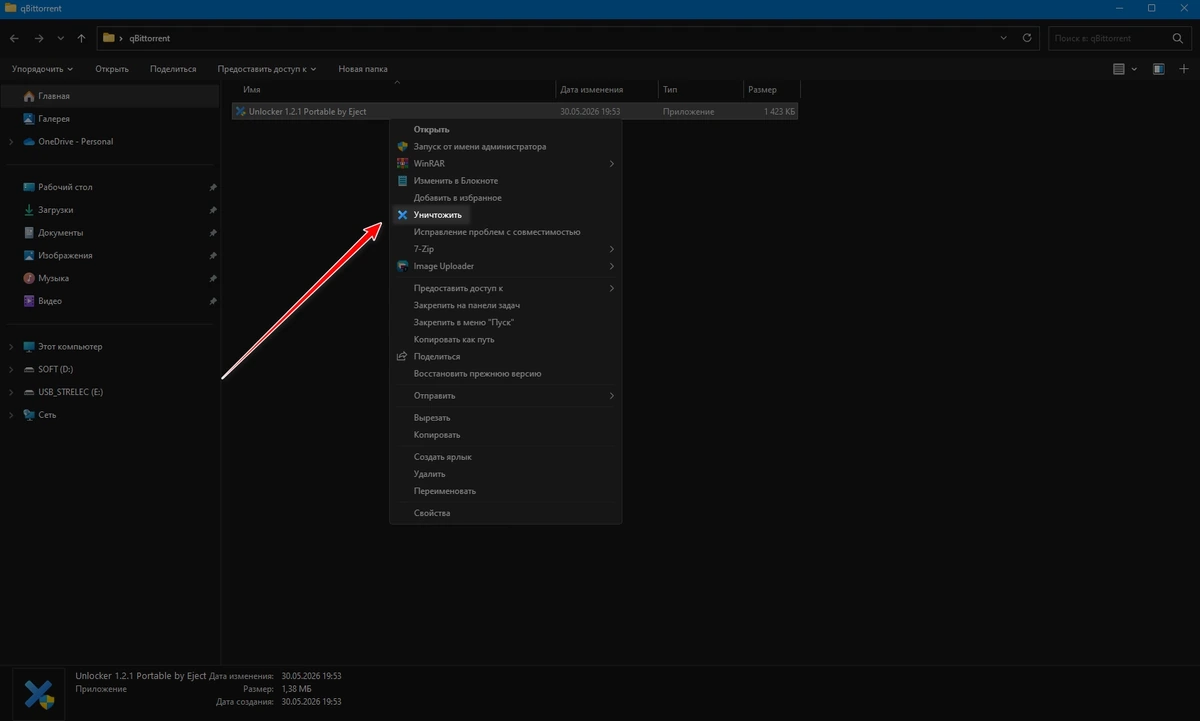
Task: Expand the Сеть node
Action: coord(11,415)
